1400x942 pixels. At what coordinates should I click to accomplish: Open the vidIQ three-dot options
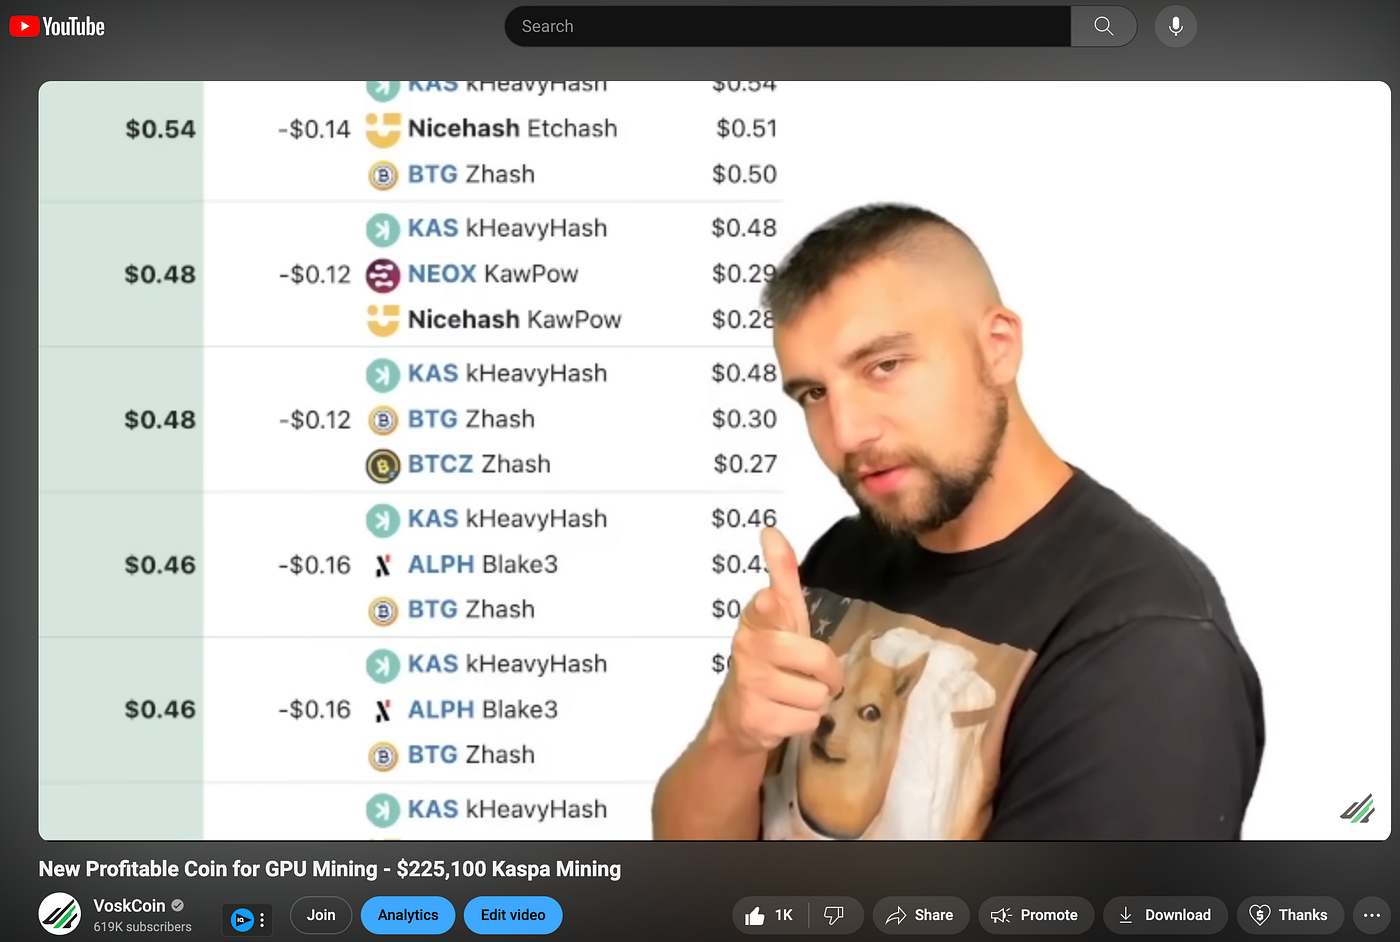tap(262, 920)
